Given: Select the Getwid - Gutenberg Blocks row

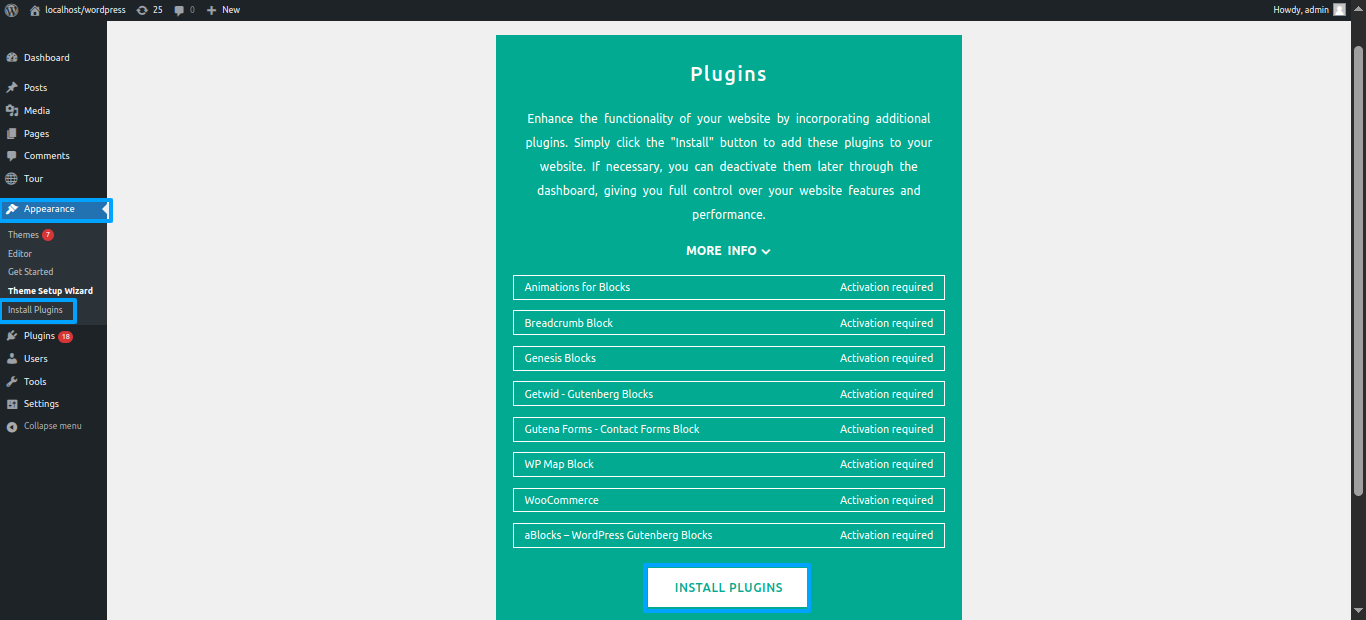Looking at the screenshot, I should 729,394.
